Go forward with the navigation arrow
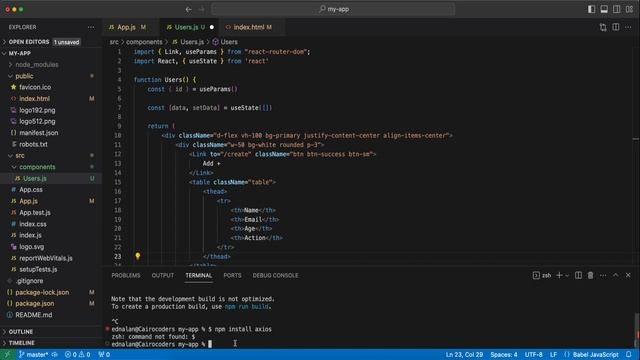The height and width of the screenshot is (360, 640). coord(201,9)
